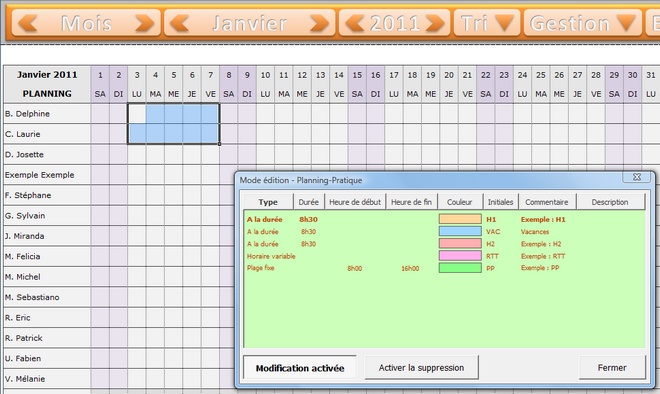
Task: Click the 8h00 start time value
Action: [354, 268]
